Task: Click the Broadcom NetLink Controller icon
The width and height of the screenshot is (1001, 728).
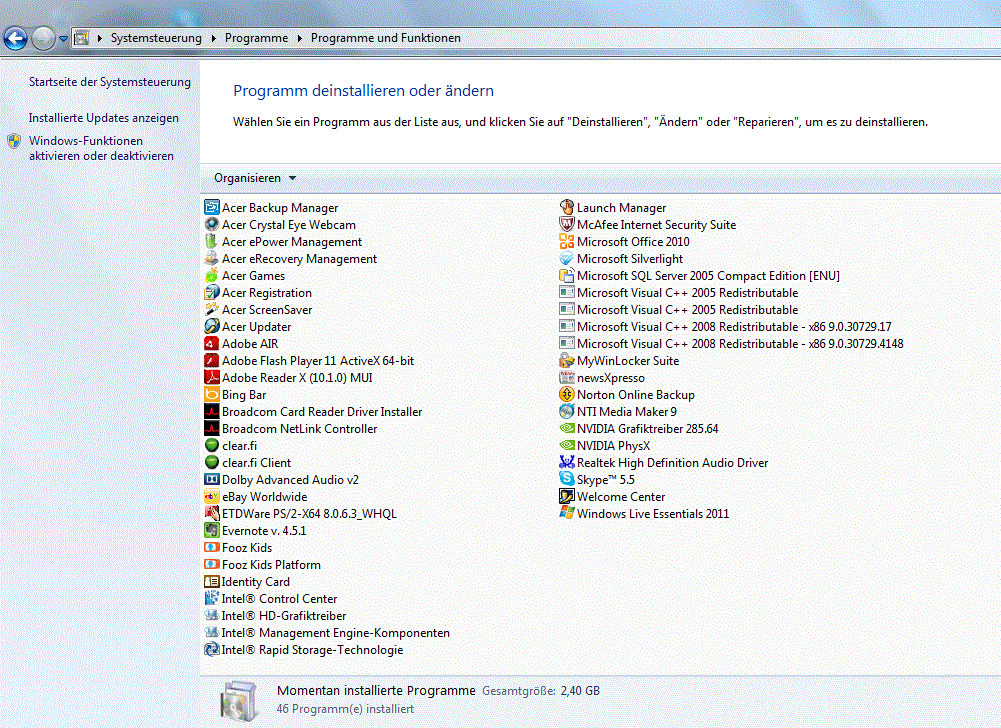Action: click(x=212, y=428)
